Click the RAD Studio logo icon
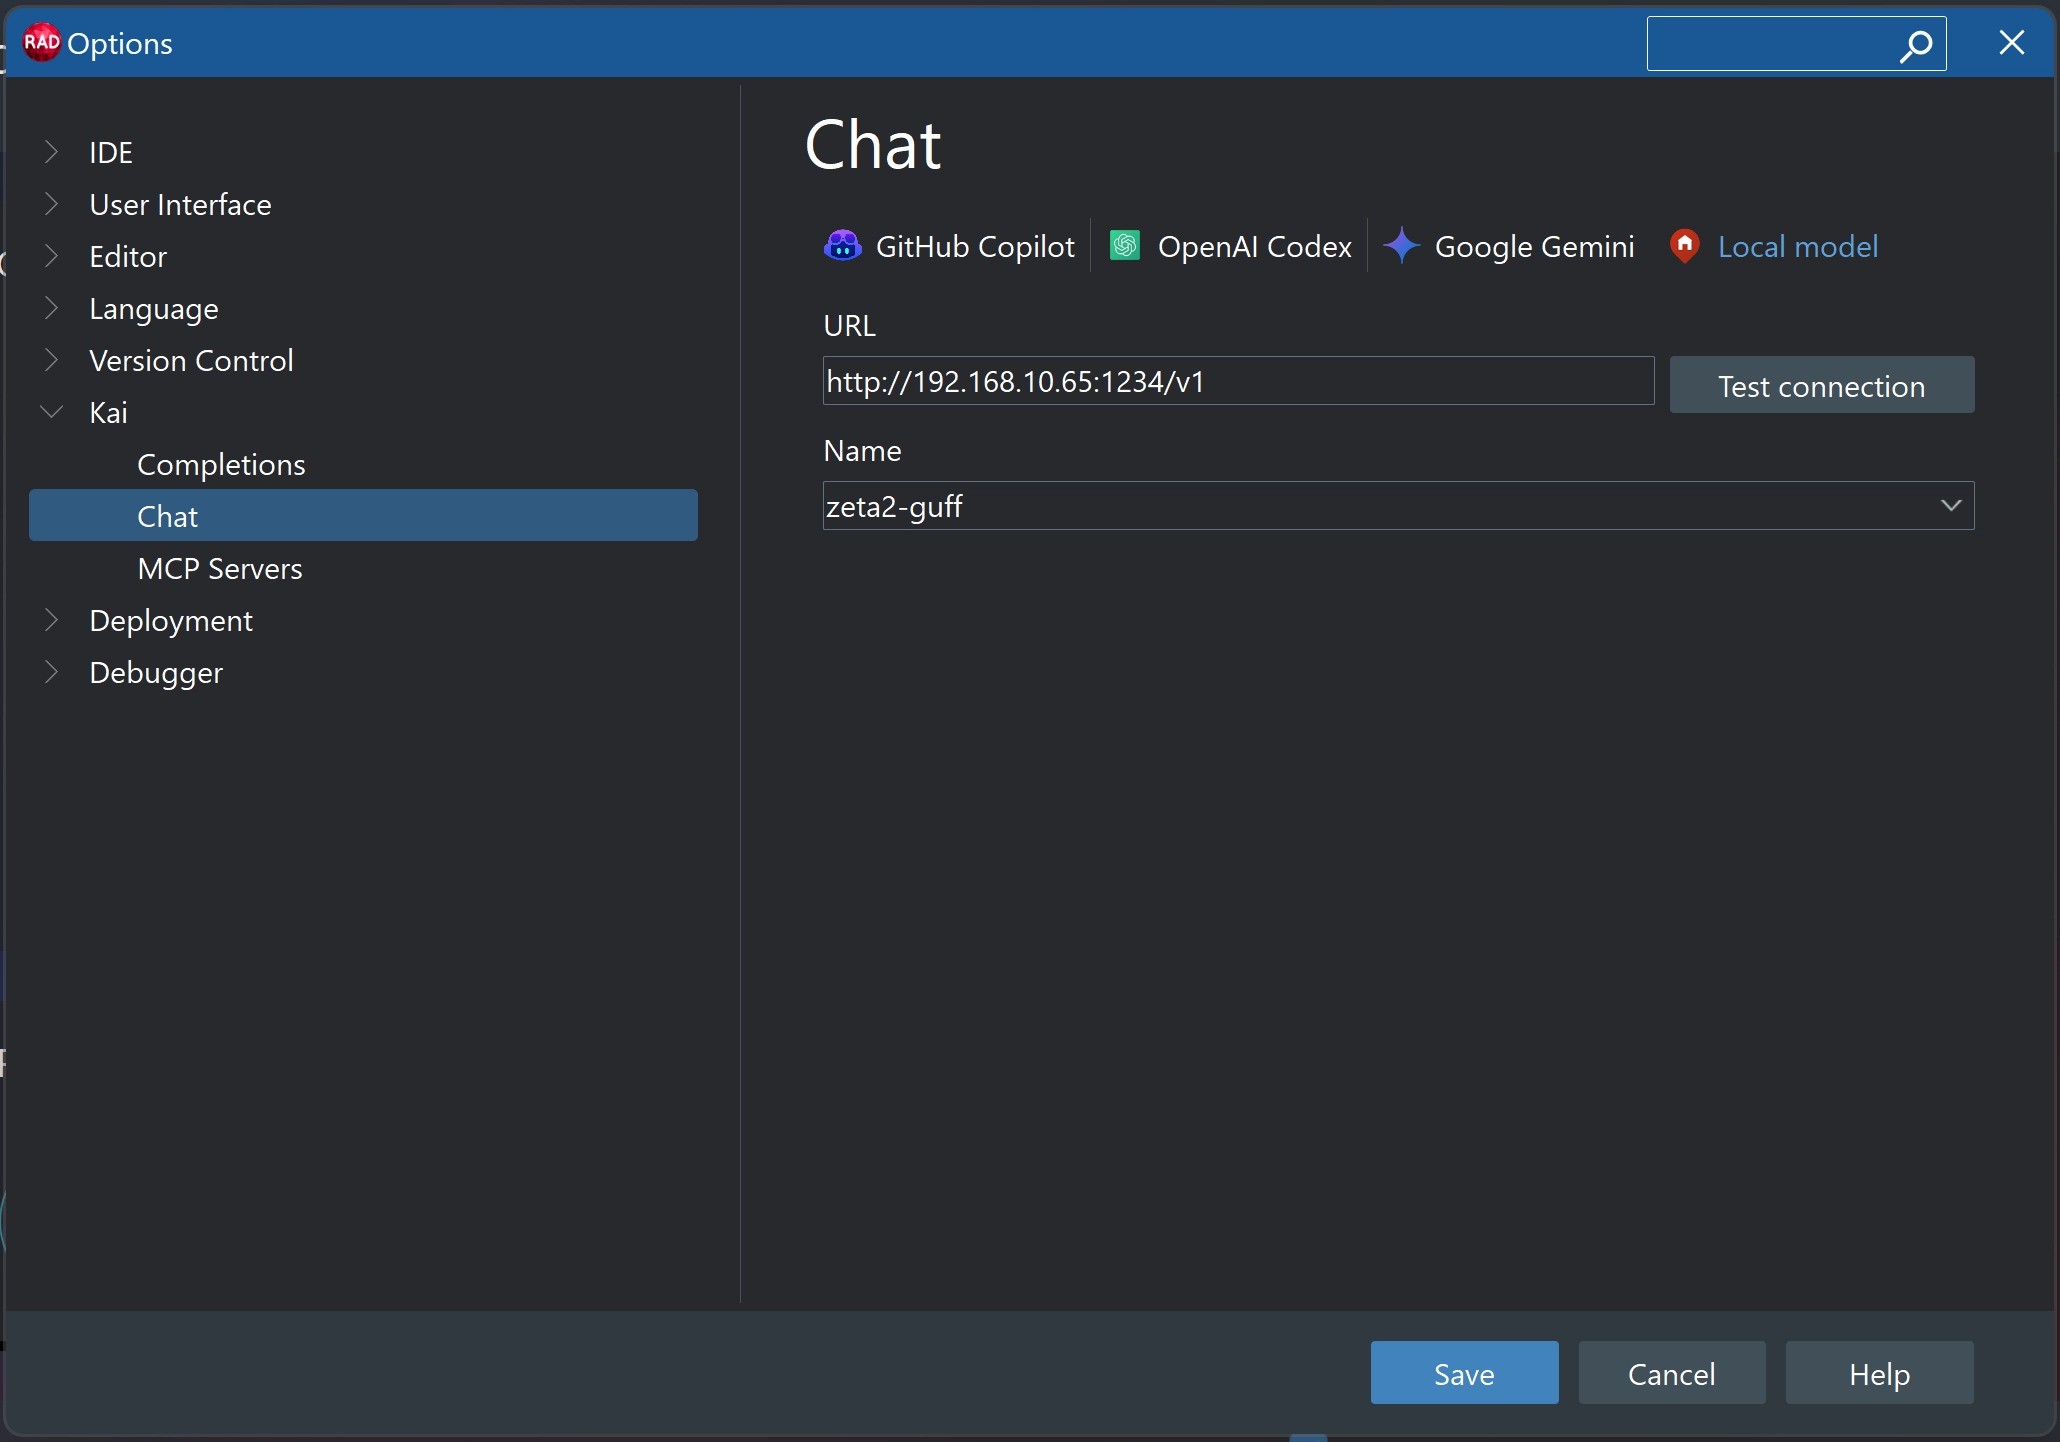2060x1442 pixels. point(42,42)
